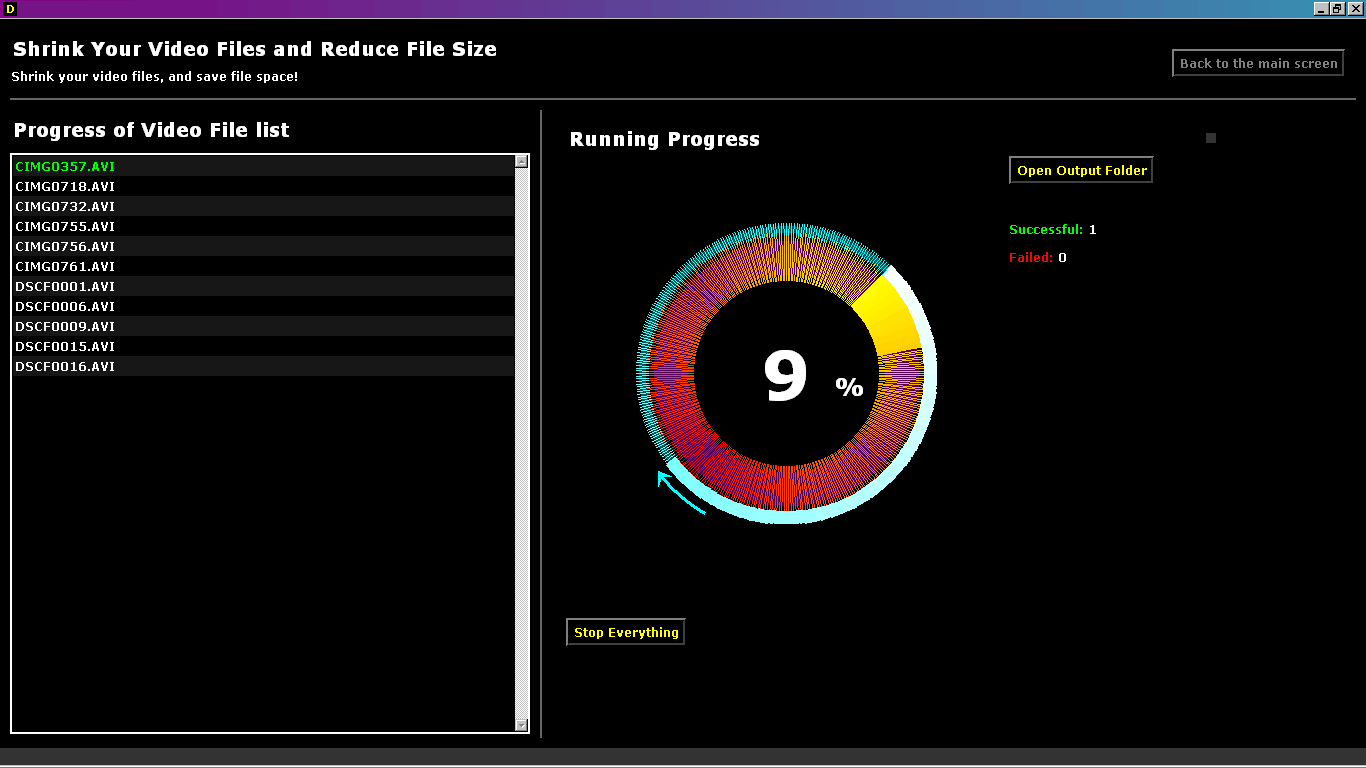Viewport: 1366px width, 768px height.
Task: Click the small gray square indicator
Action: tap(1211, 138)
